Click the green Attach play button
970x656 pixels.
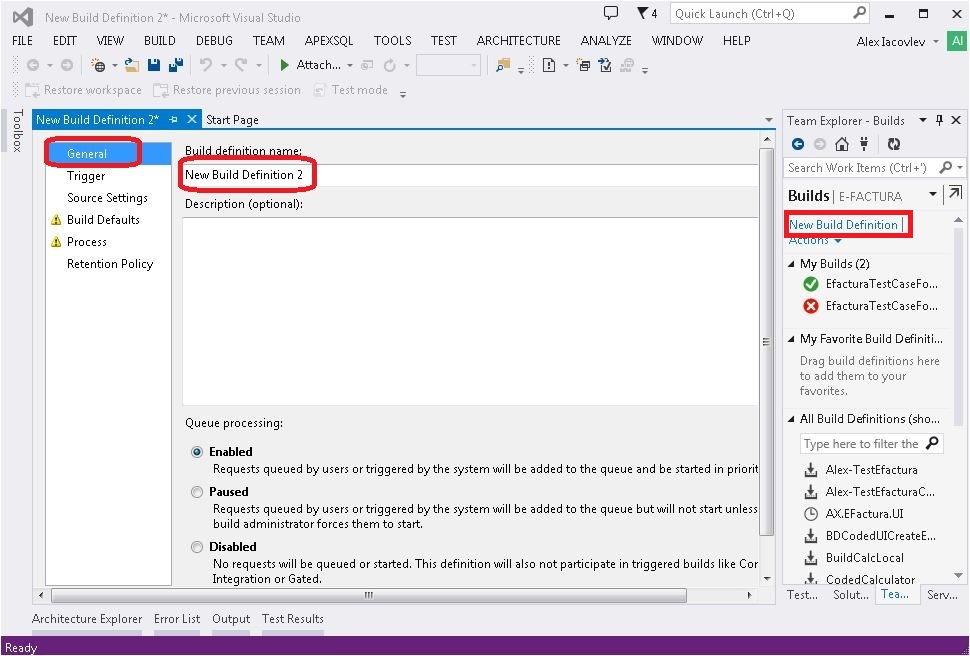[x=285, y=65]
